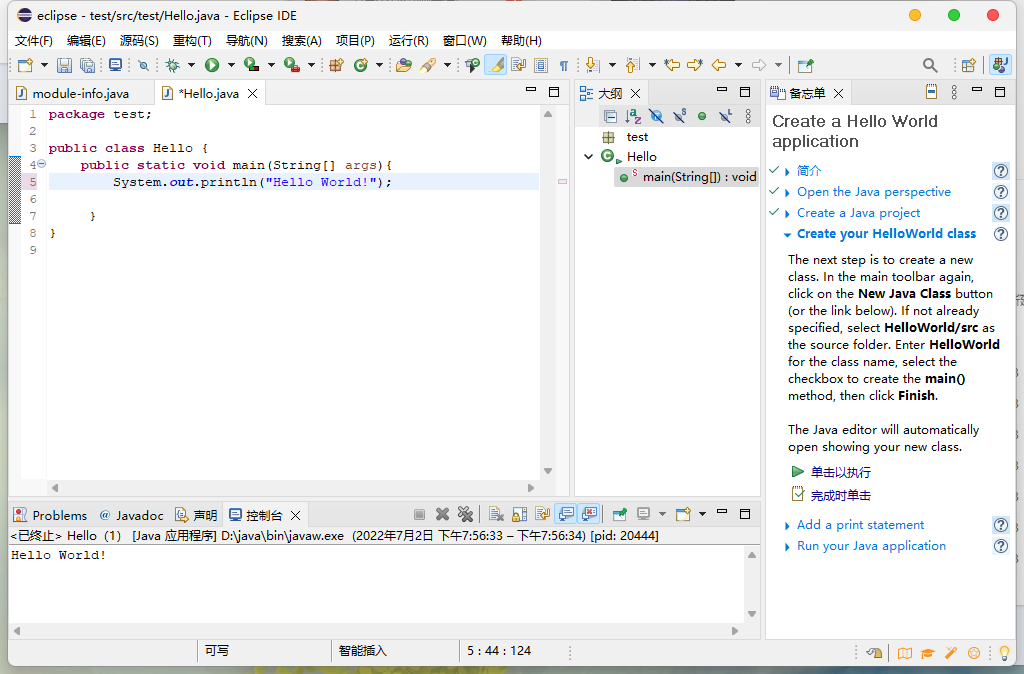Save the file with the Save icon
This screenshot has width=1024, height=674.
pyautogui.click(x=64, y=65)
